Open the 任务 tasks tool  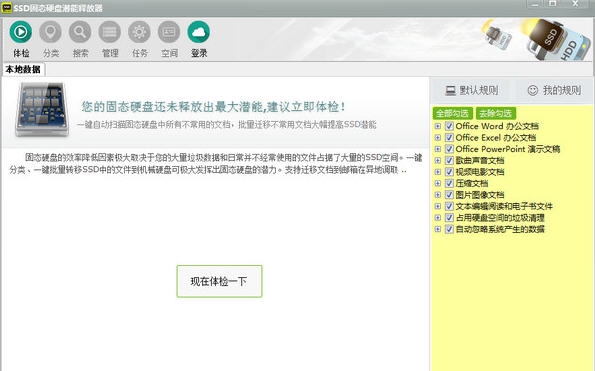(x=139, y=32)
